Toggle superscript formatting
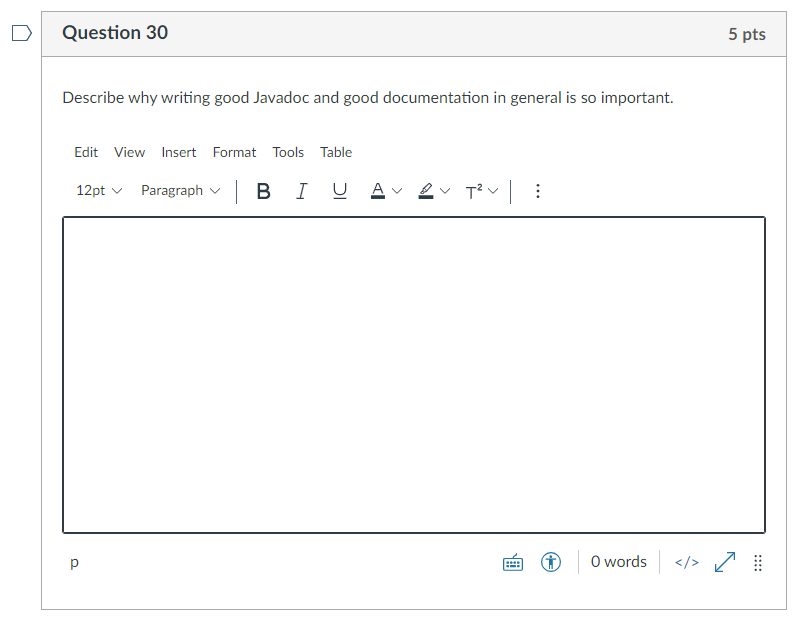Viewport: 811px width, 634px height. [x=474, y=191]
